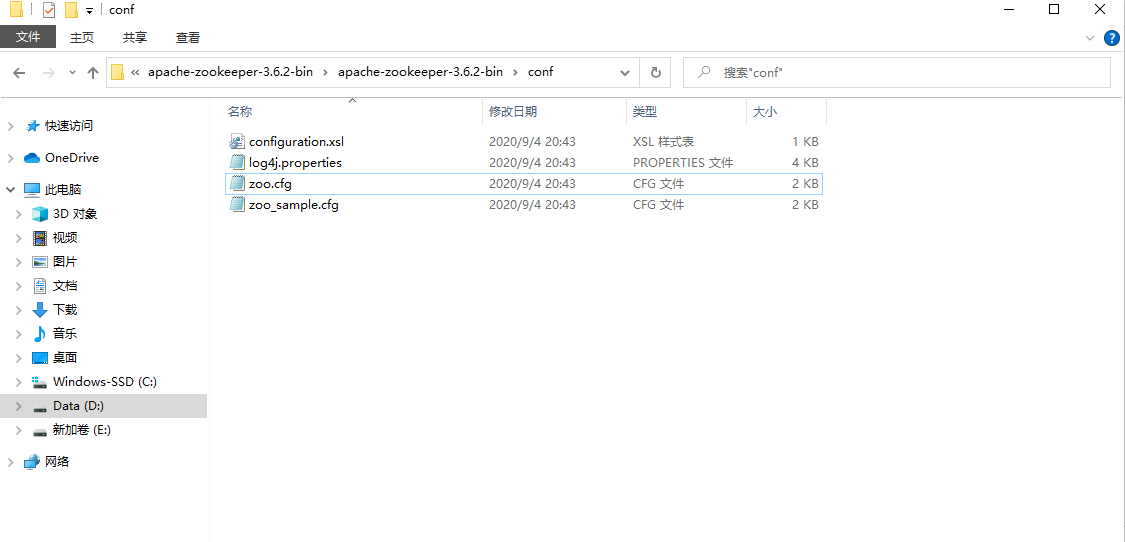Open the 文件 menu tab
Screen dimensions: 1125x542
pyautogui.click(x=28, y=37)
